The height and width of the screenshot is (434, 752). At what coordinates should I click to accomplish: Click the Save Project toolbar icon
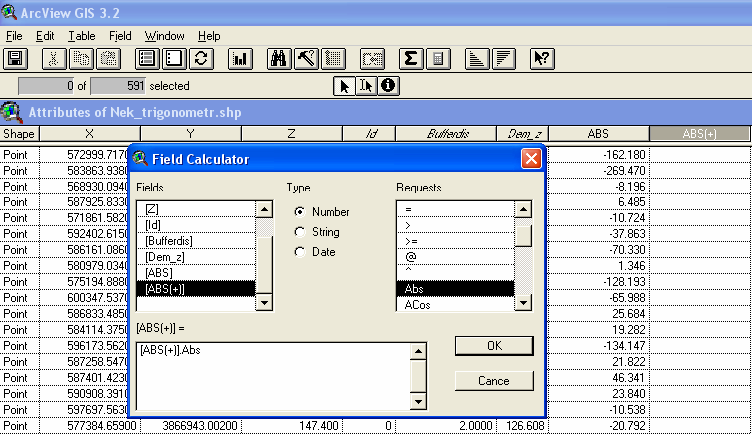16,59
